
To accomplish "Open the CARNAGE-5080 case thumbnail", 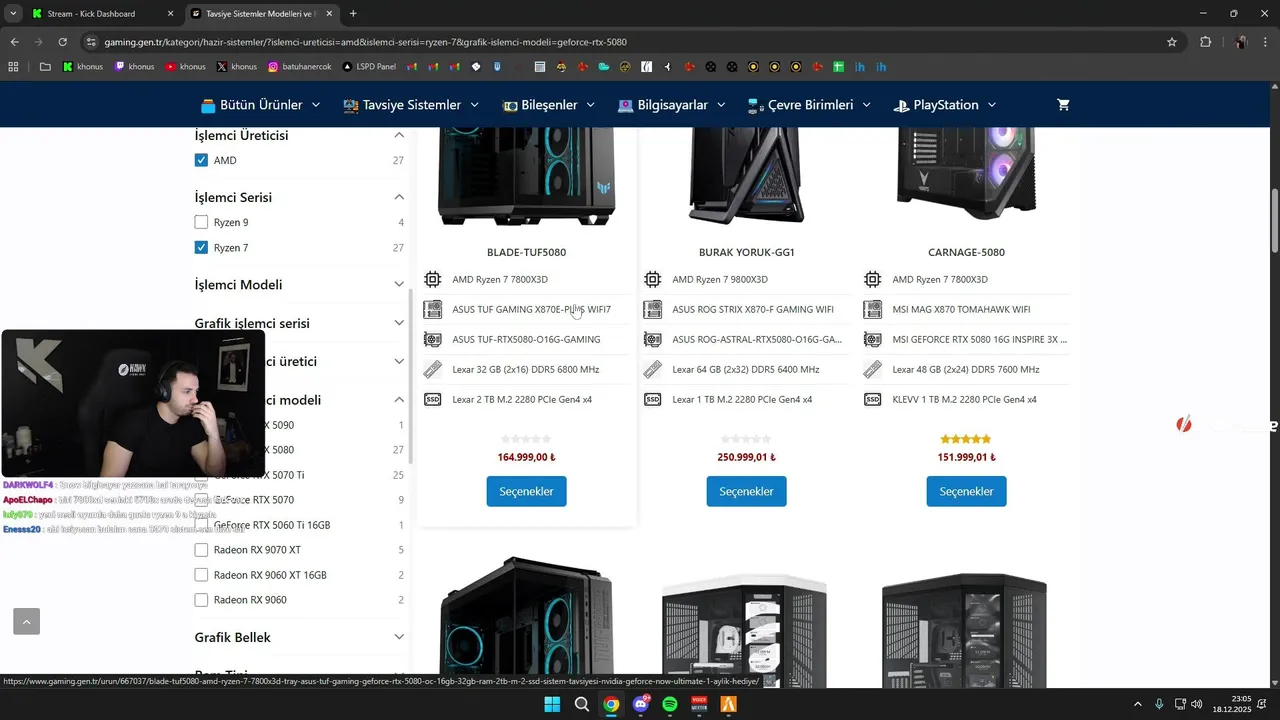I will pos(966,175).
